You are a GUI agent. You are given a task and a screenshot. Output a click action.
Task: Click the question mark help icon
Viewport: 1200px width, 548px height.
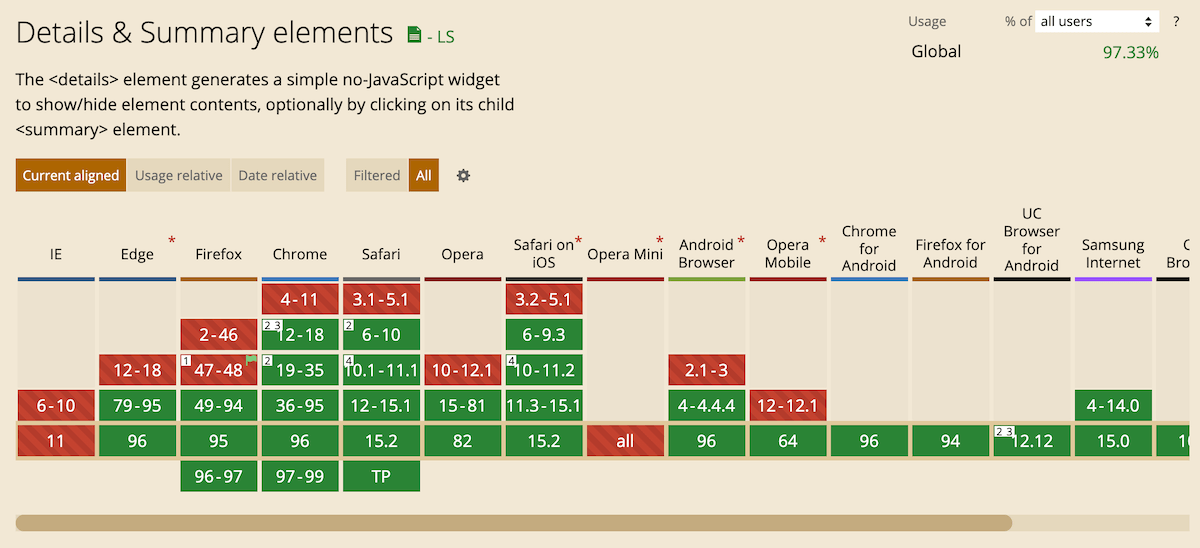point(1176,21)
